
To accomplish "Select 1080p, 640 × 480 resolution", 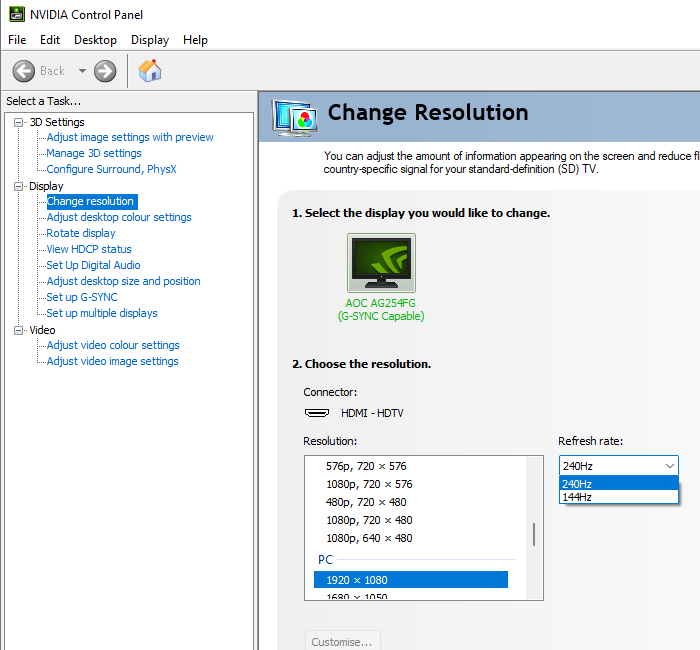I will point(369,538).
